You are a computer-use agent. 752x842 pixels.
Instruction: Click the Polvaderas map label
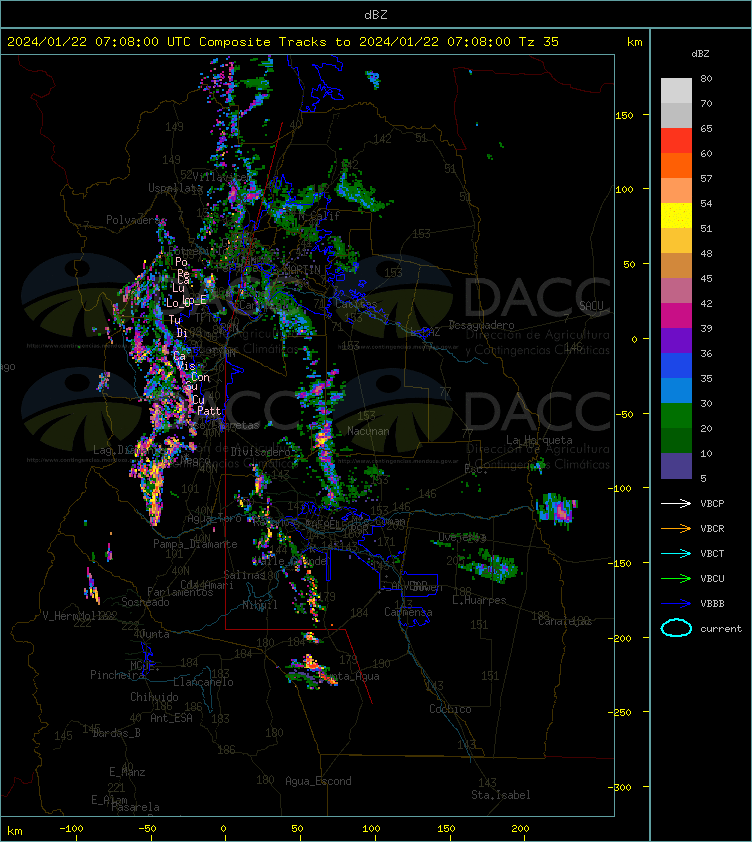(135, 220)
